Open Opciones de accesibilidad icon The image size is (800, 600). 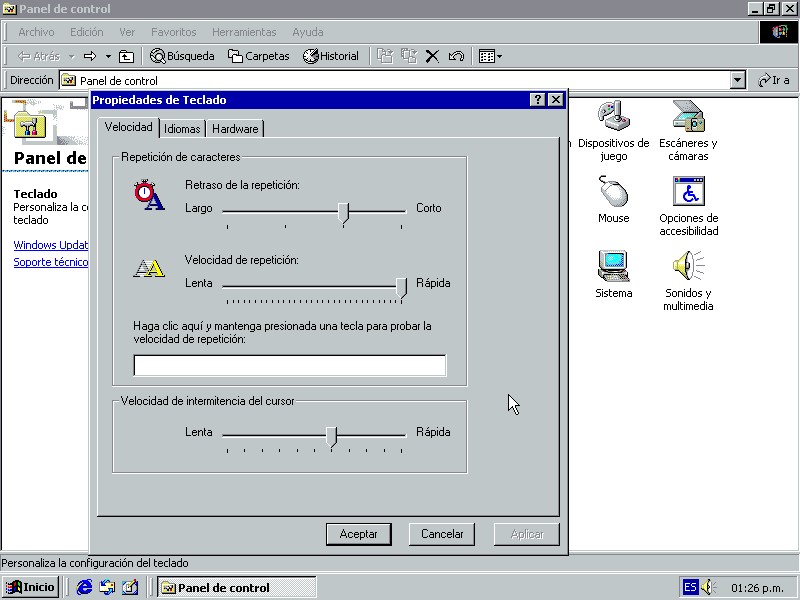coord(688,206)
